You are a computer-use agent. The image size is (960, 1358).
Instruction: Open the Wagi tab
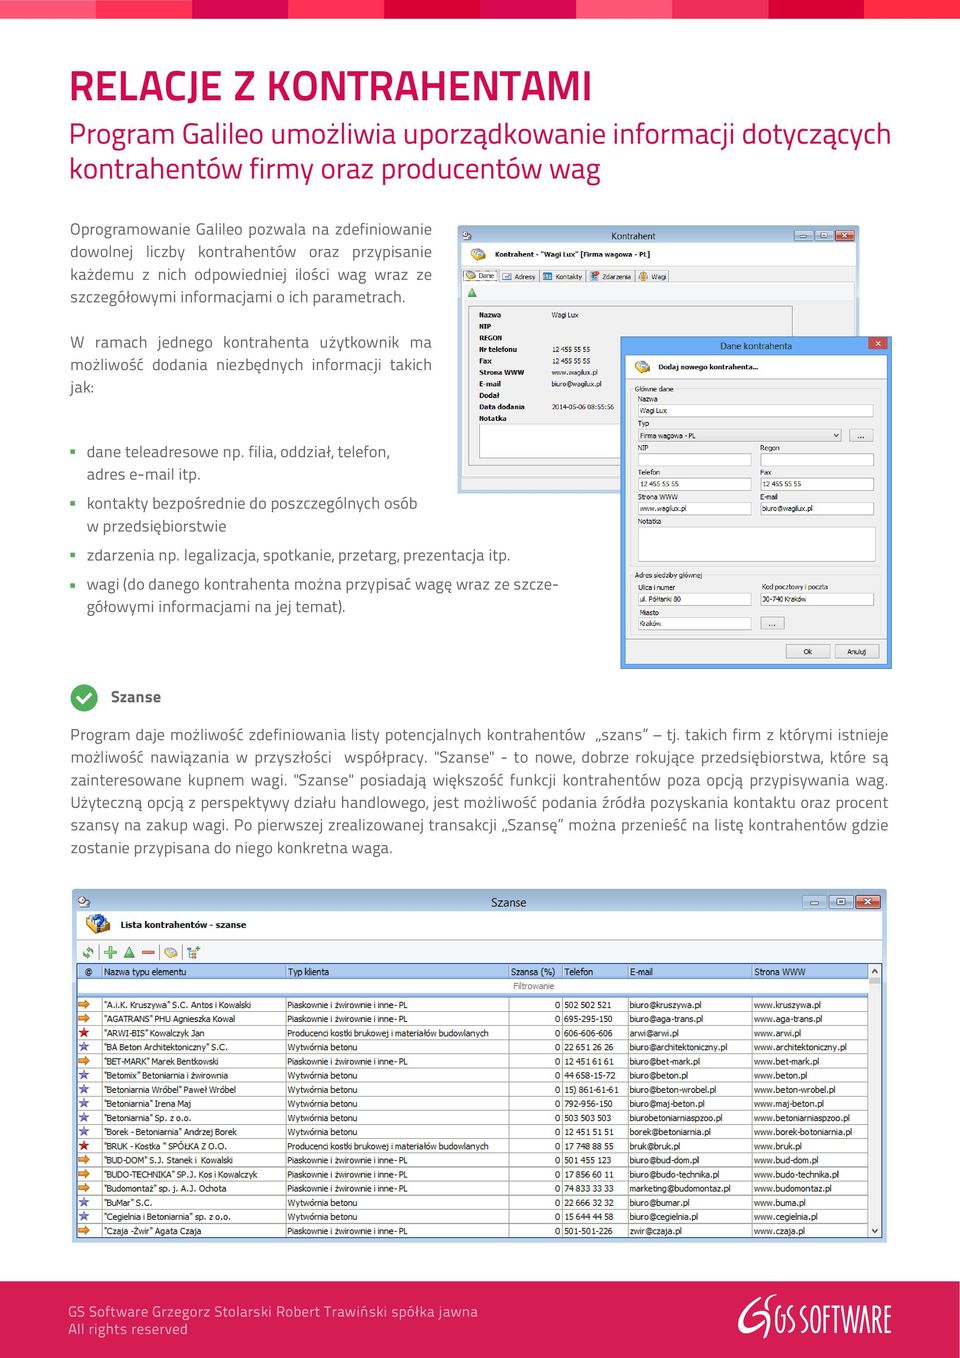653,276
